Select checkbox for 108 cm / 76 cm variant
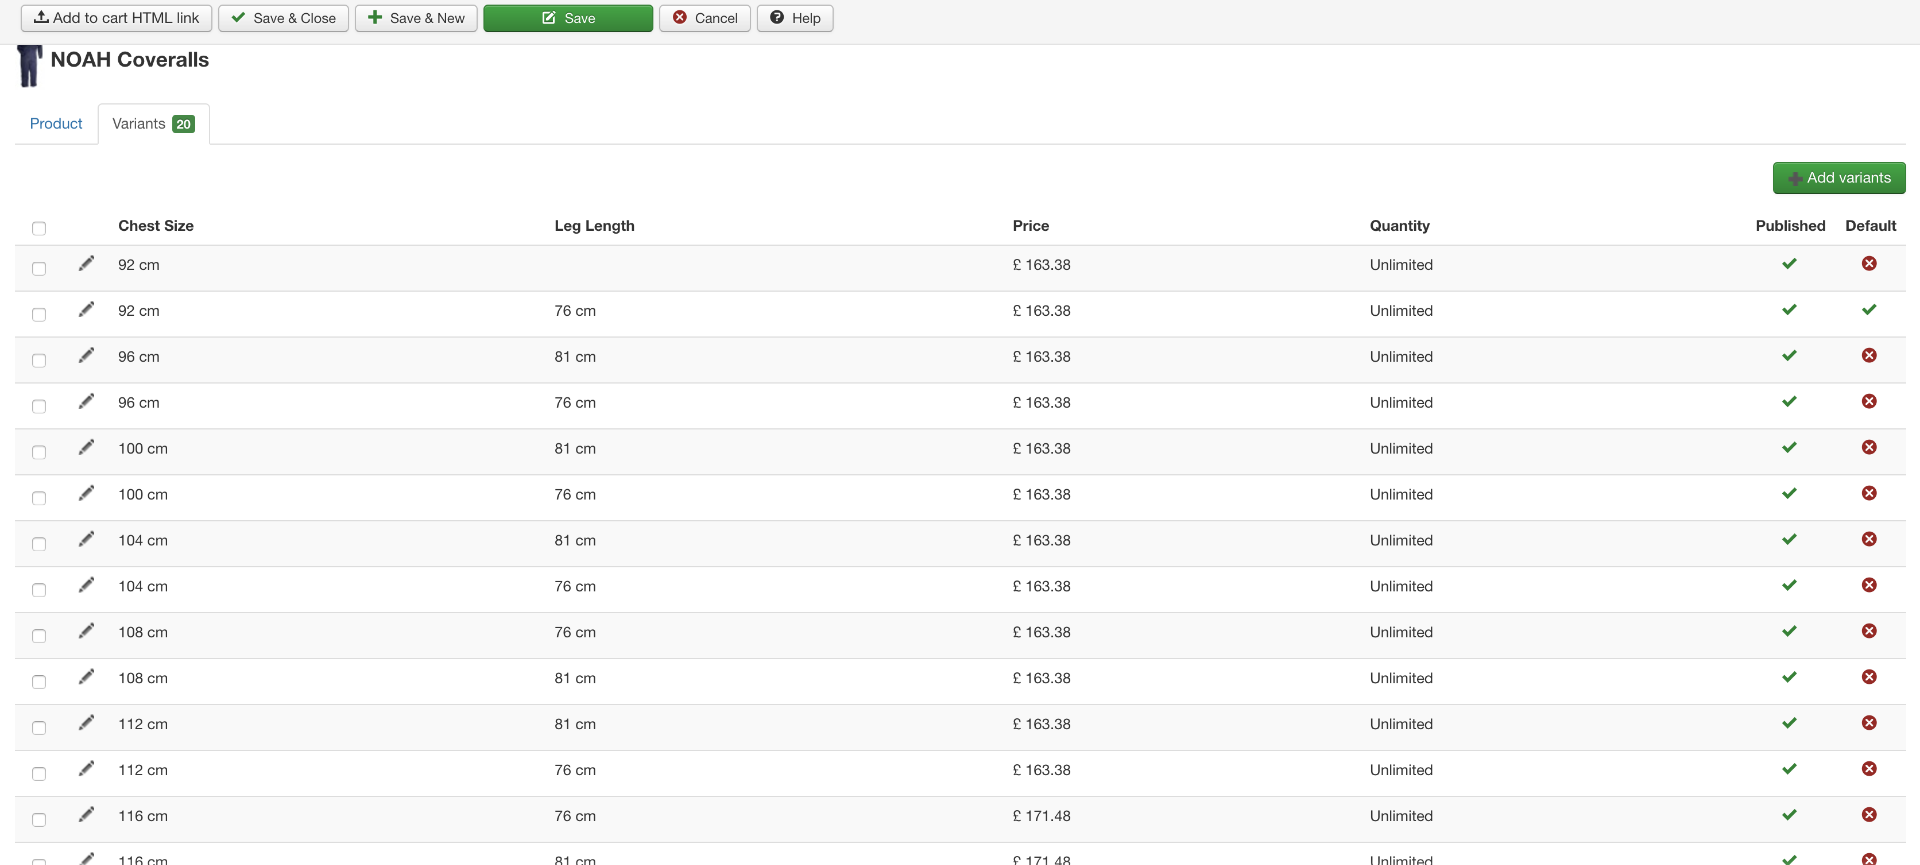Image resolution: width=1920 pixels, height=865 pixels. coord(39,636)
